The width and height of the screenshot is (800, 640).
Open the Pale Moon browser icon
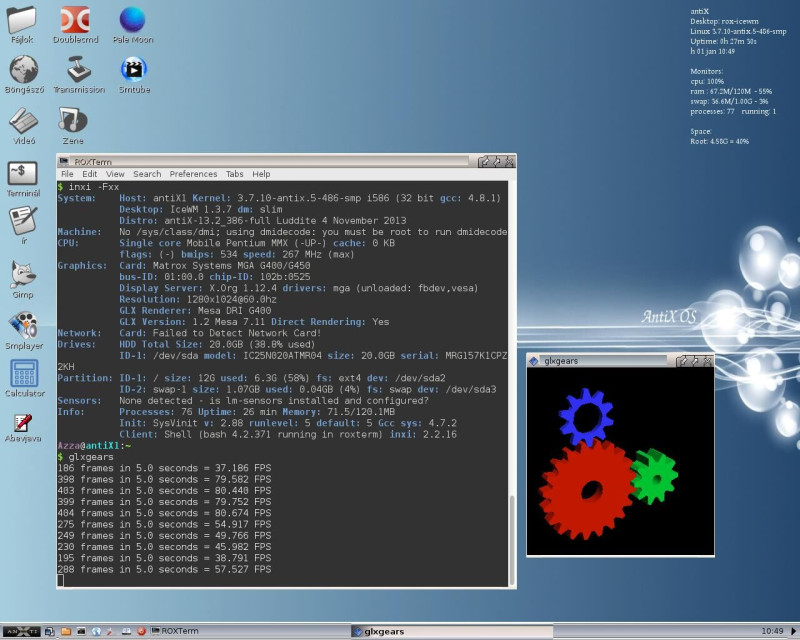[x=132, y=20]
